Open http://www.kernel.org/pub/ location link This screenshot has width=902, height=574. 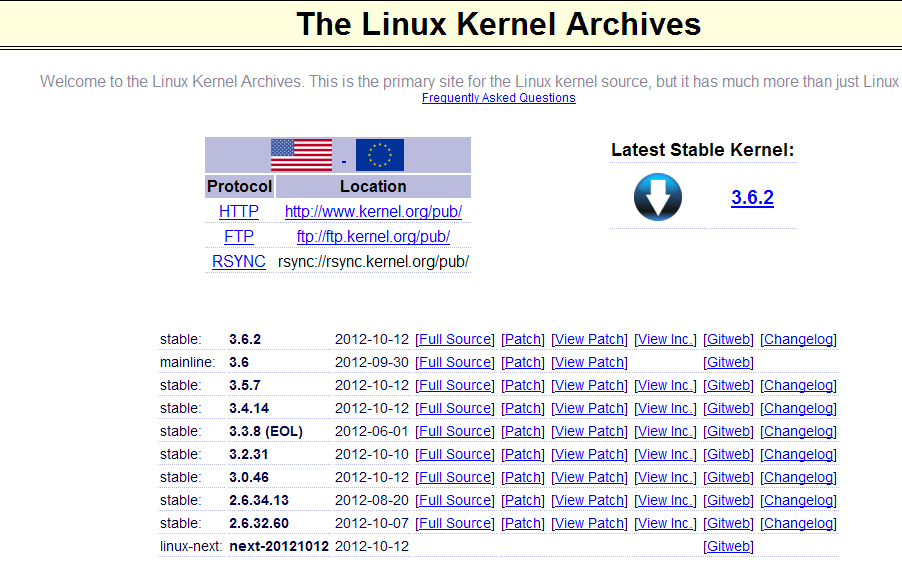[x=373, y=212]
